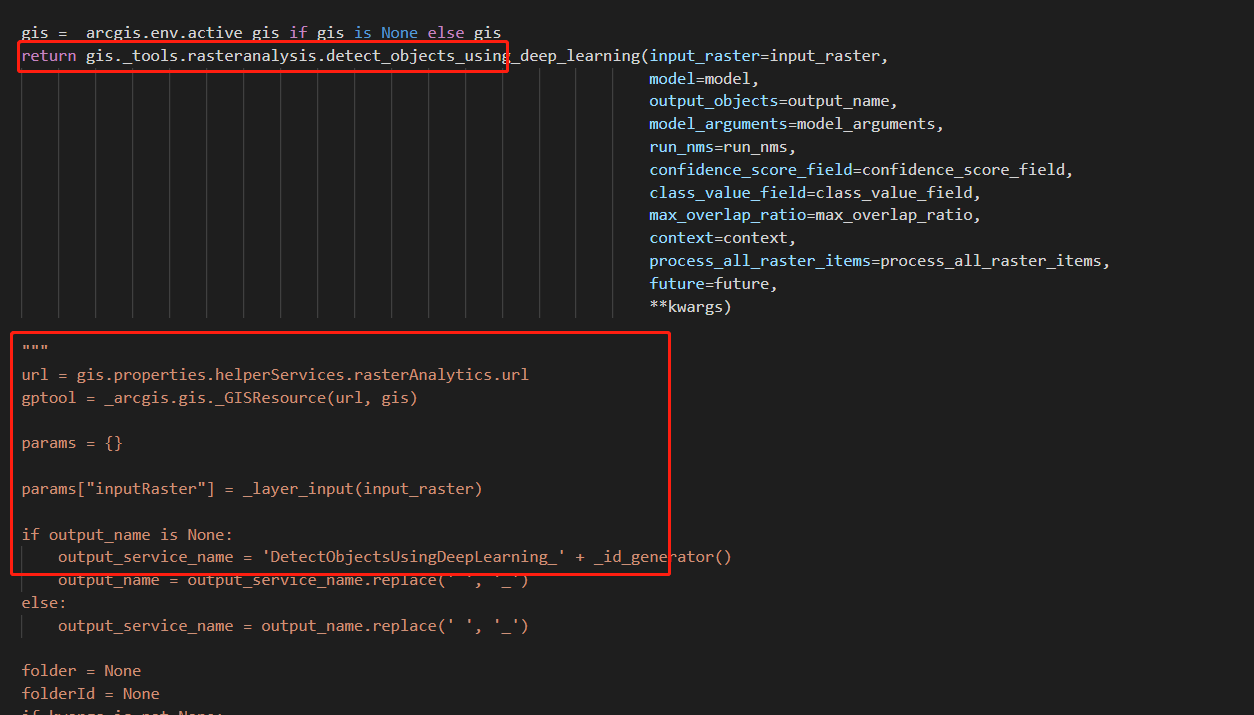Click the rasterAnalytics.url assignment line
This screenshot has height=715, width=1254.
pos(275,374)
